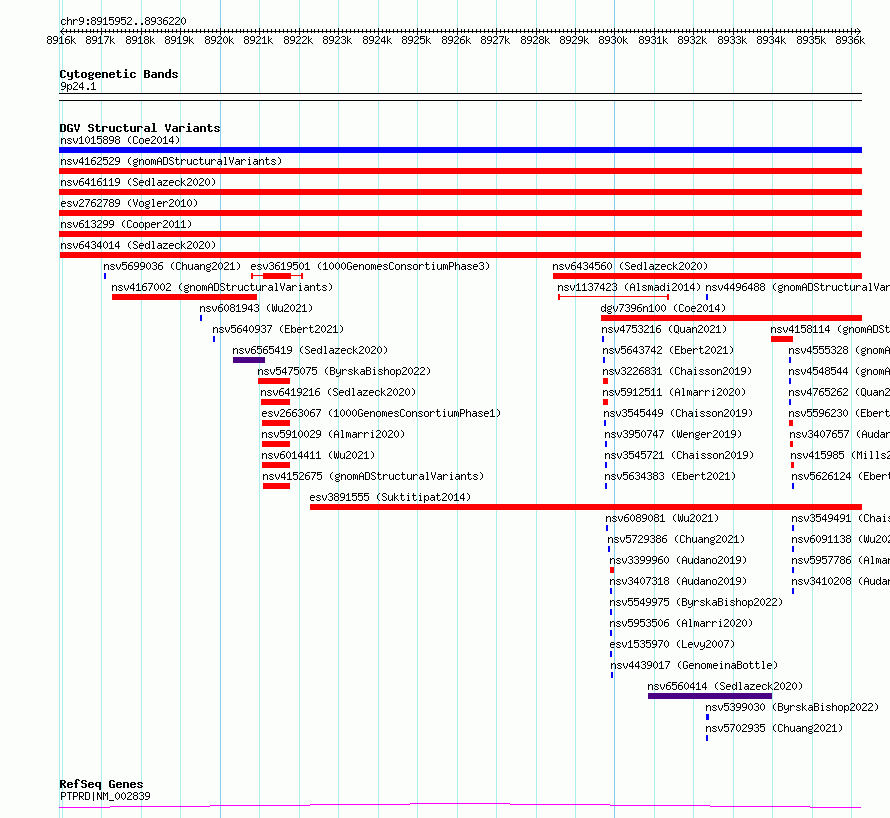The height and width of the screenshot is (818, 890).
Task: Click the nsv4765262 variant label
Action: pos(839,392)
